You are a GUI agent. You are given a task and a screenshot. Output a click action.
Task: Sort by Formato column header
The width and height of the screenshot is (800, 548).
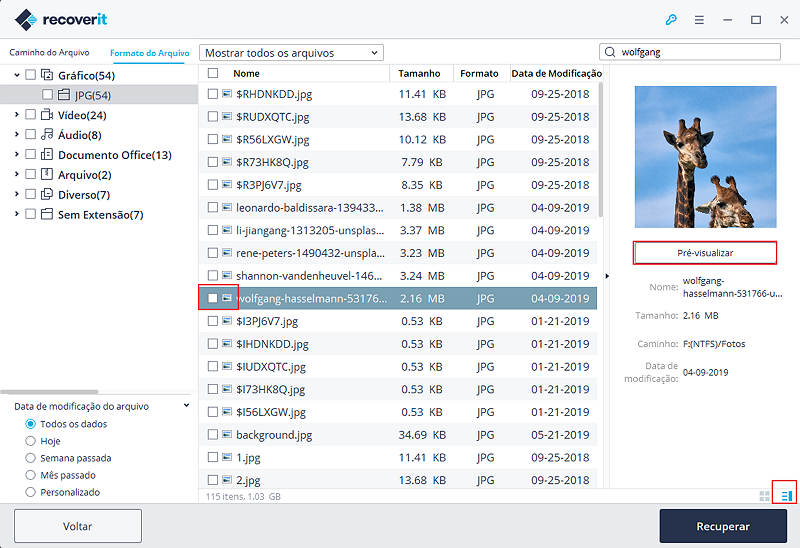click(x=479, y=73)
